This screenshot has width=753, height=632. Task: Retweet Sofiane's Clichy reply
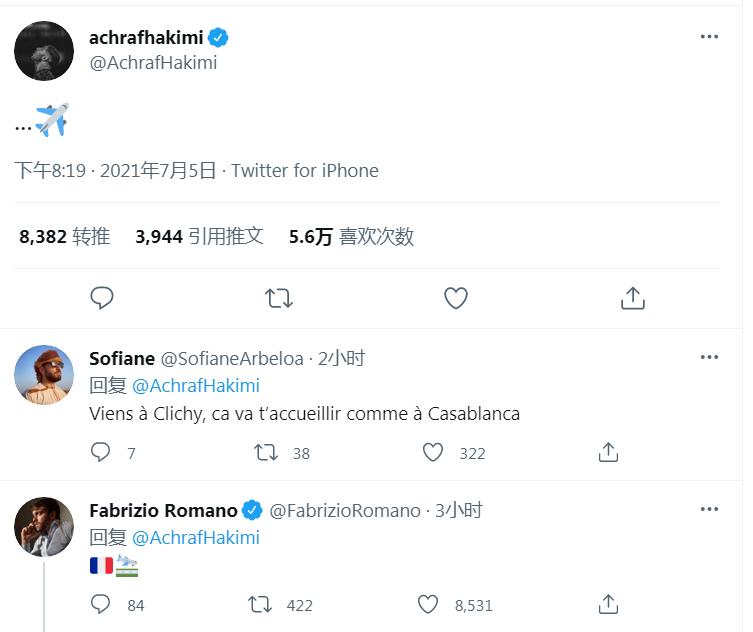coord(266,453)
